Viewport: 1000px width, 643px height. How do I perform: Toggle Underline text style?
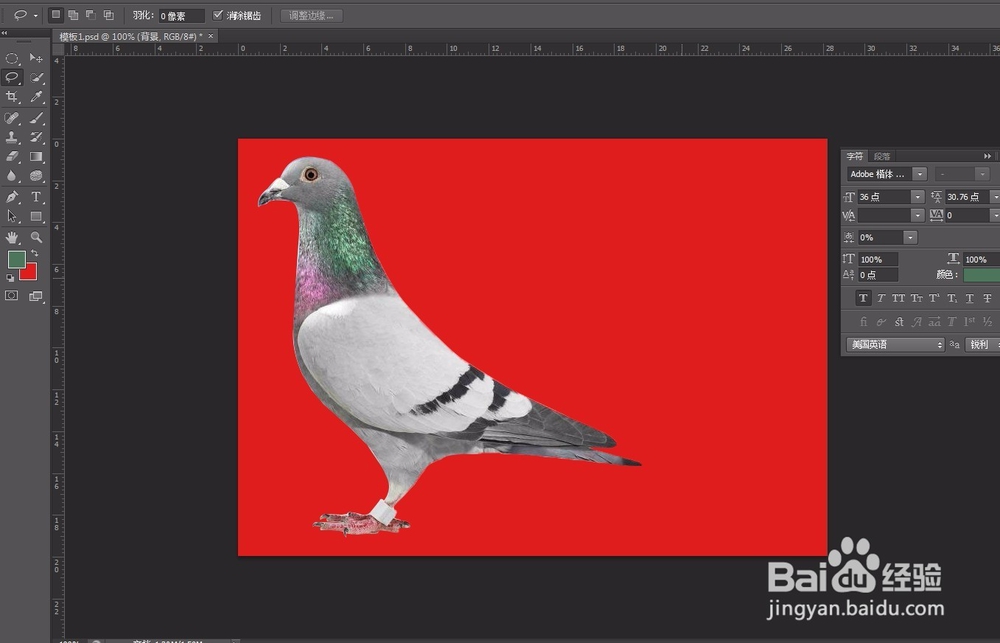[x=969, y=298]
